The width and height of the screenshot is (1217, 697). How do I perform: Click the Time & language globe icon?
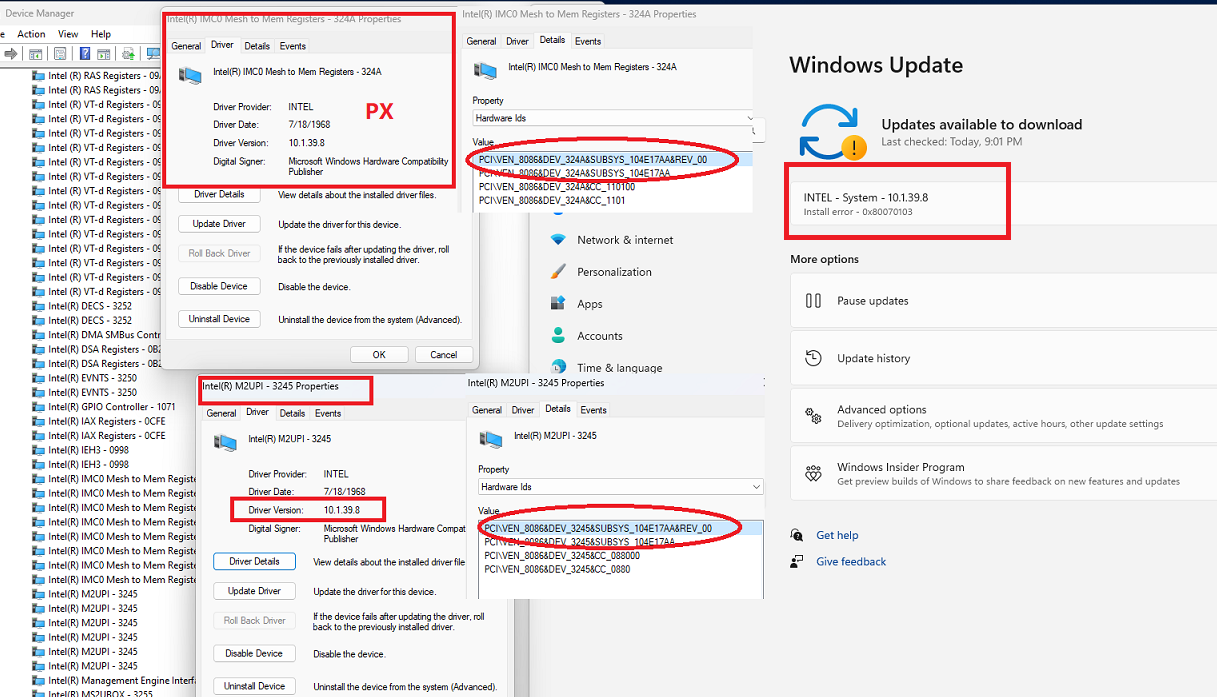click(558, 367)
